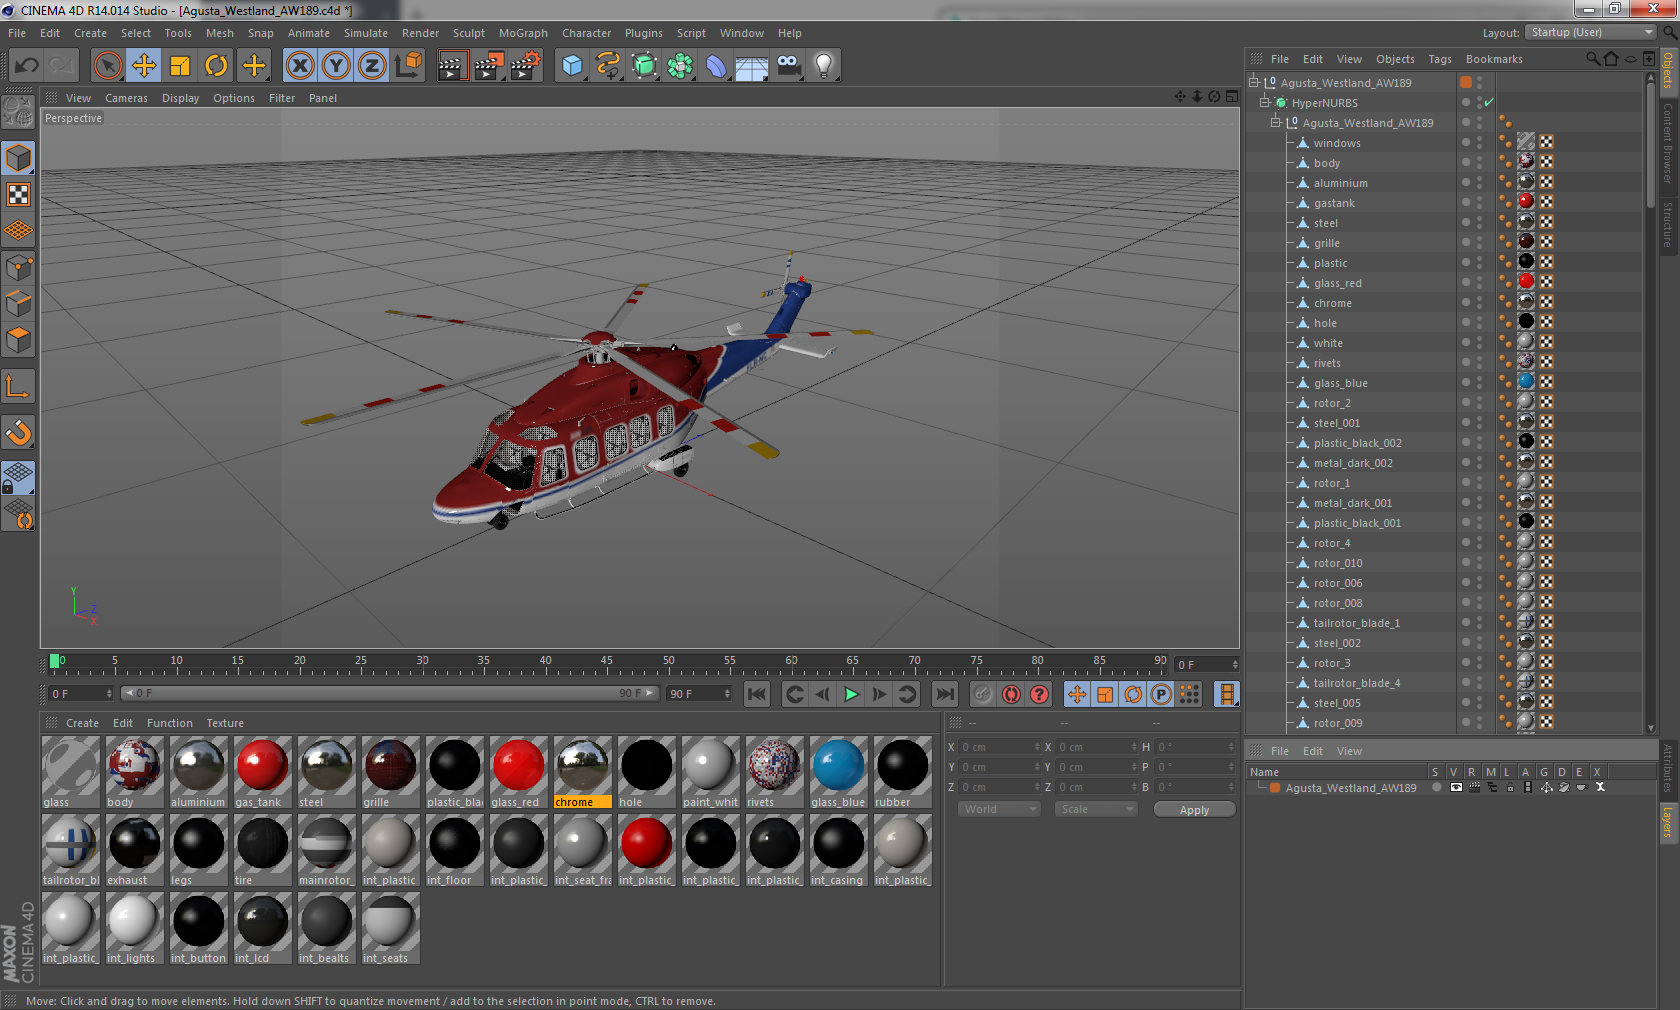This screenshot has height=1010, width=1680.
Task: Open the World coordinate dropdown
Action: tap(1000, 809)
